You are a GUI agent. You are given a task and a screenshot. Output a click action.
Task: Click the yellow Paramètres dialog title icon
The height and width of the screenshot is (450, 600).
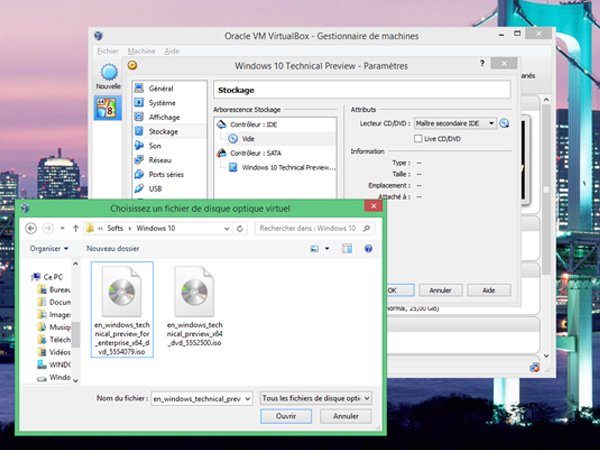coord(132,65)
